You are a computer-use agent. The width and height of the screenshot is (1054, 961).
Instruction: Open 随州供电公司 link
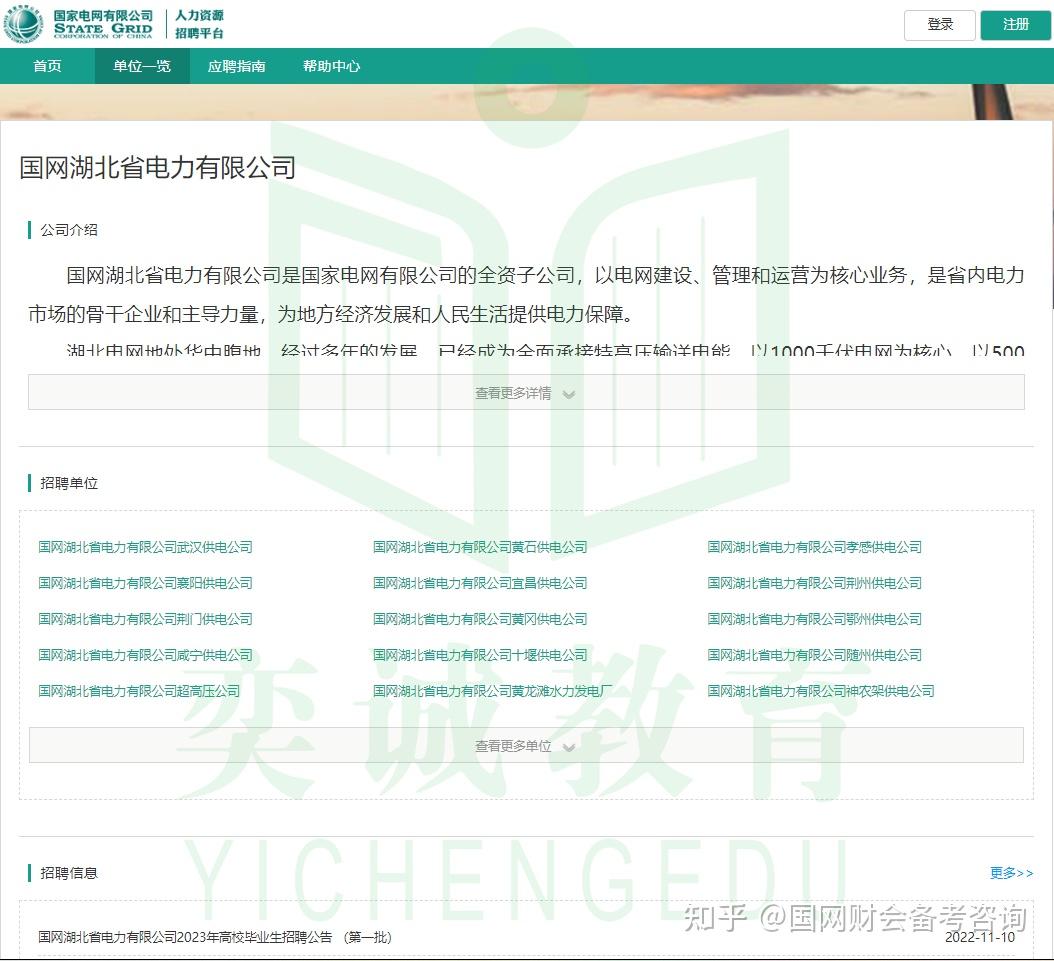click(814, 655)
